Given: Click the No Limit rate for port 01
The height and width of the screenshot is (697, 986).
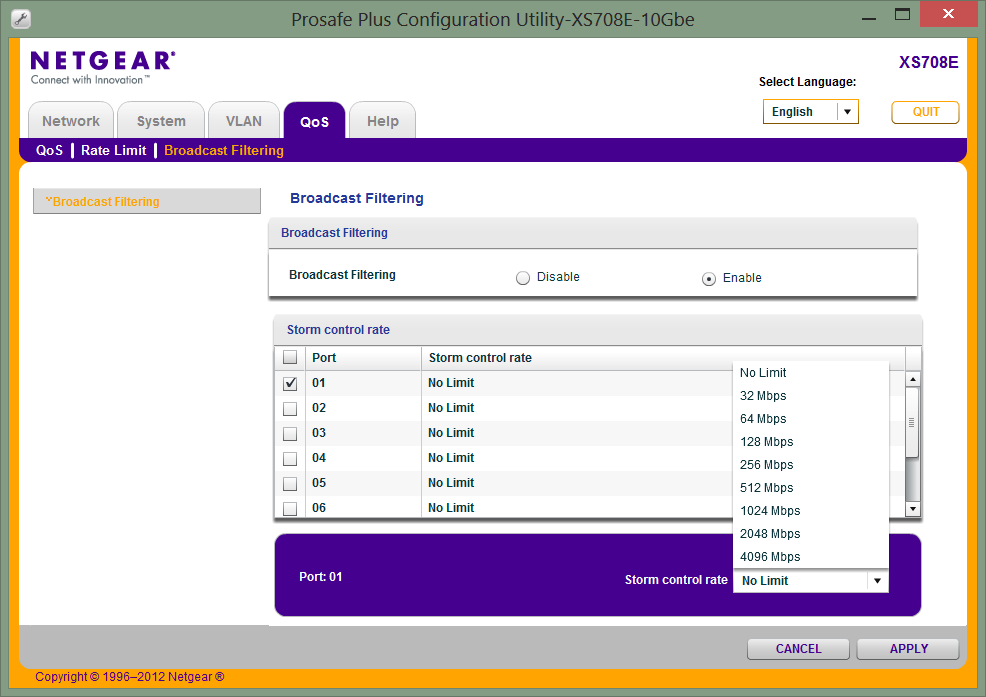Looking at the screenshot, I should 451,383.
